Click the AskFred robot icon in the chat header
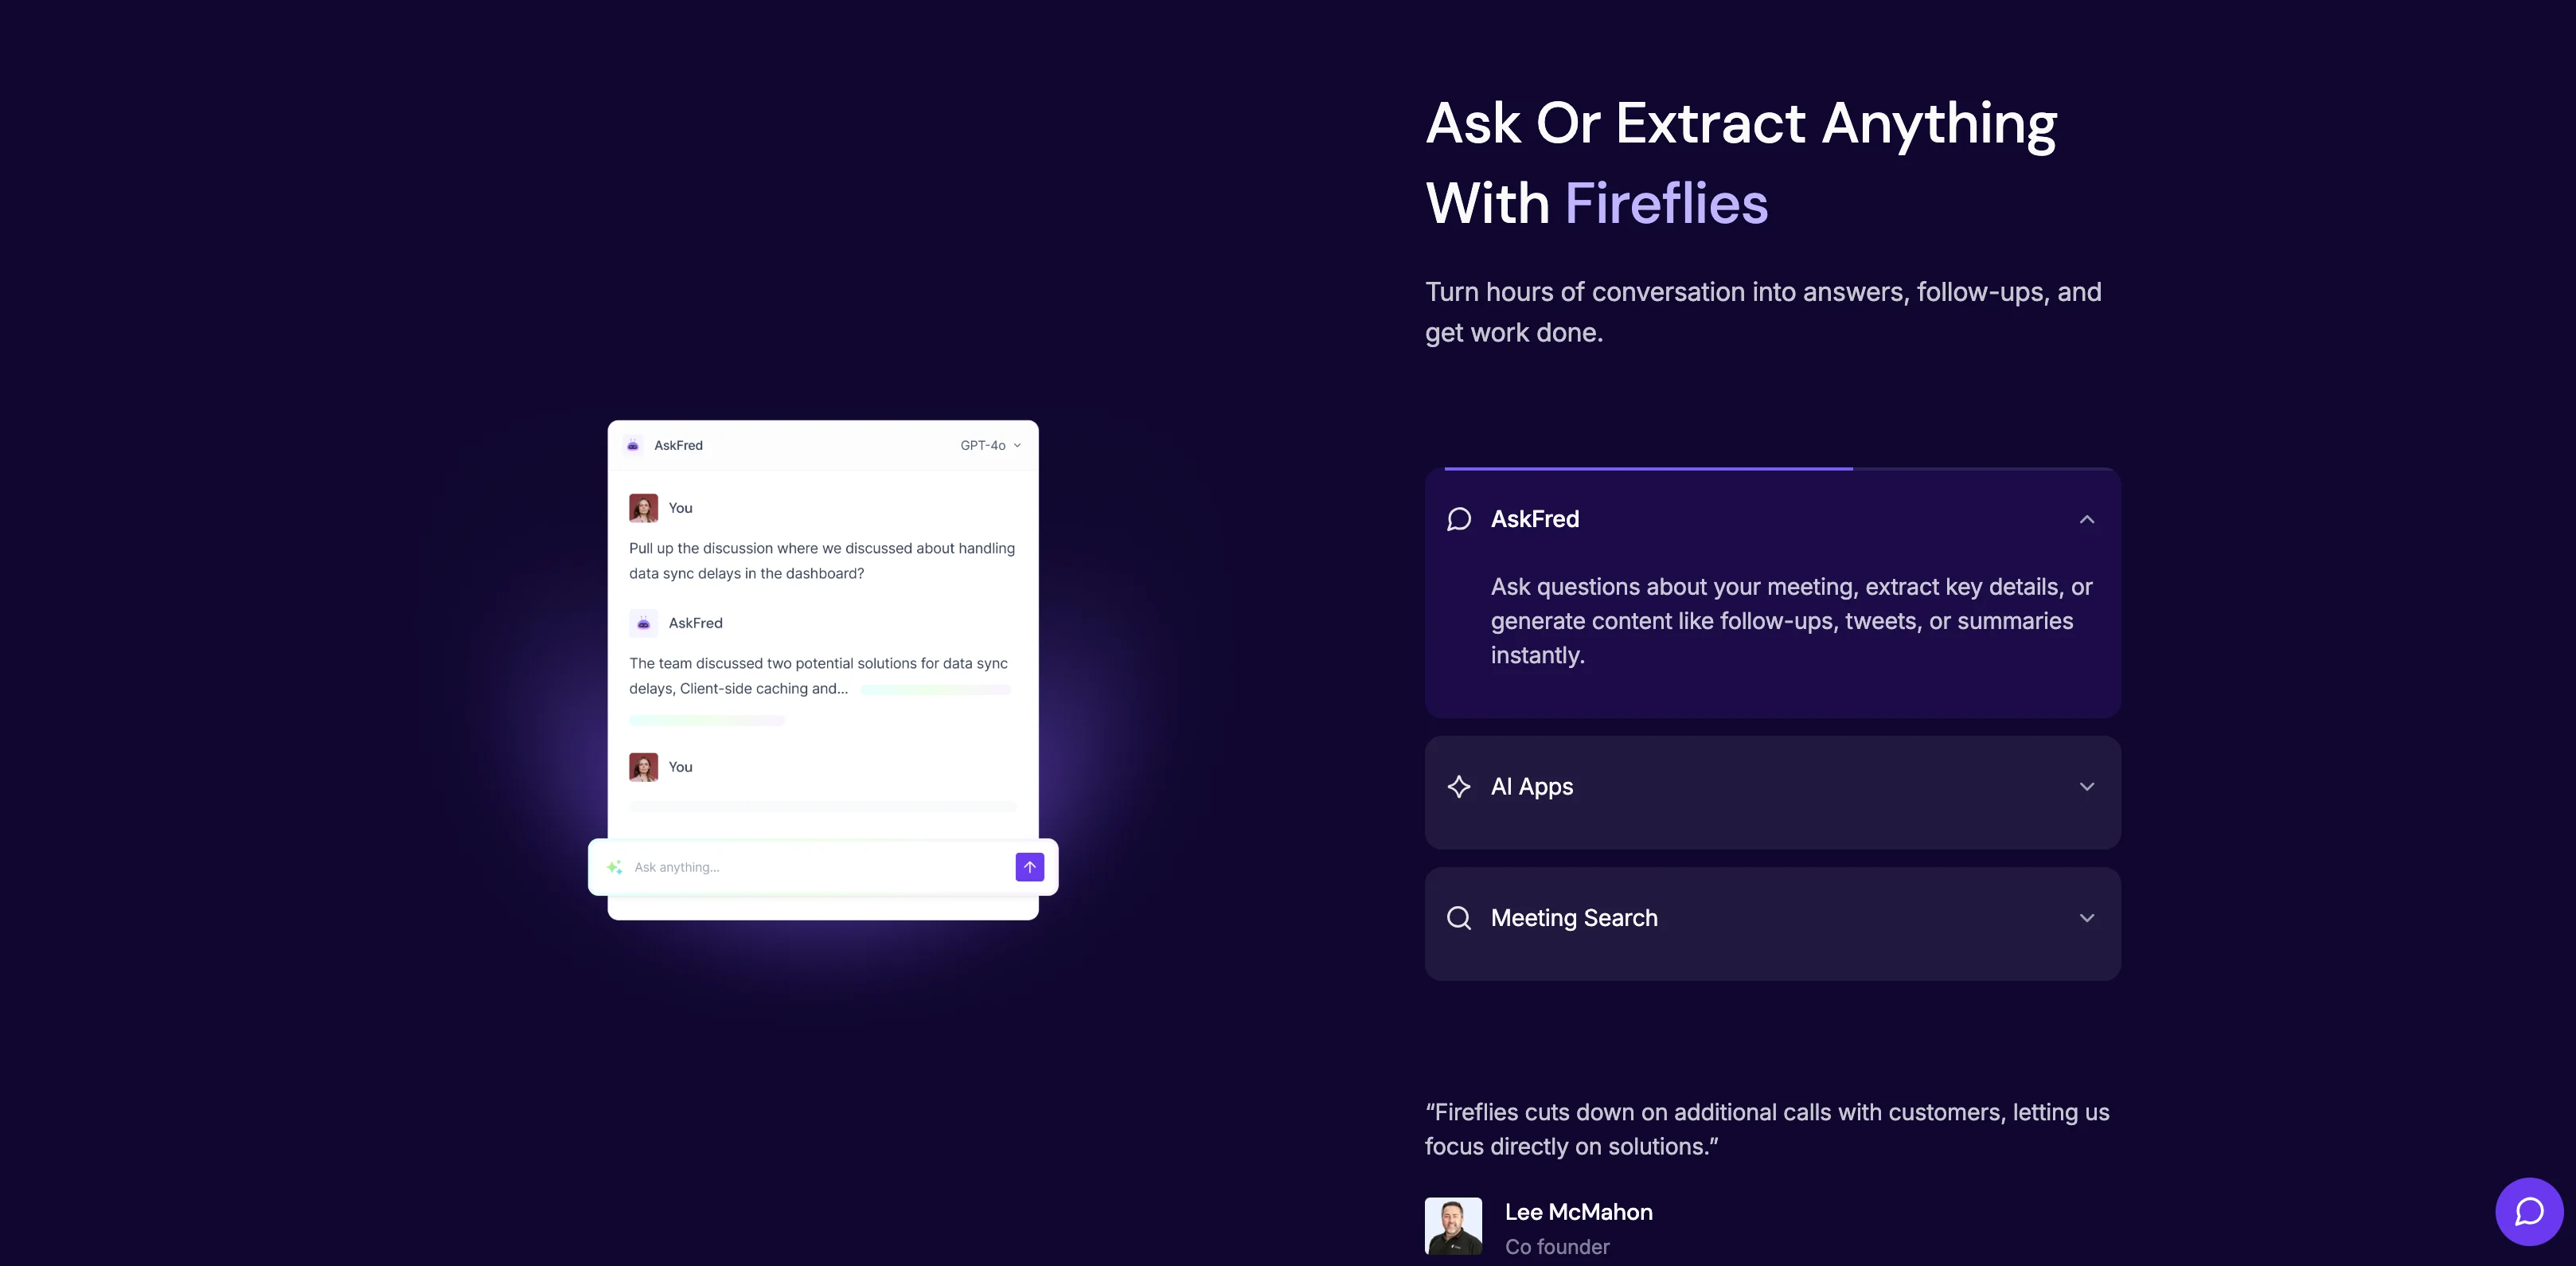The width and height of the screenshot is (2576, 1266). click(x=633, y=445)
